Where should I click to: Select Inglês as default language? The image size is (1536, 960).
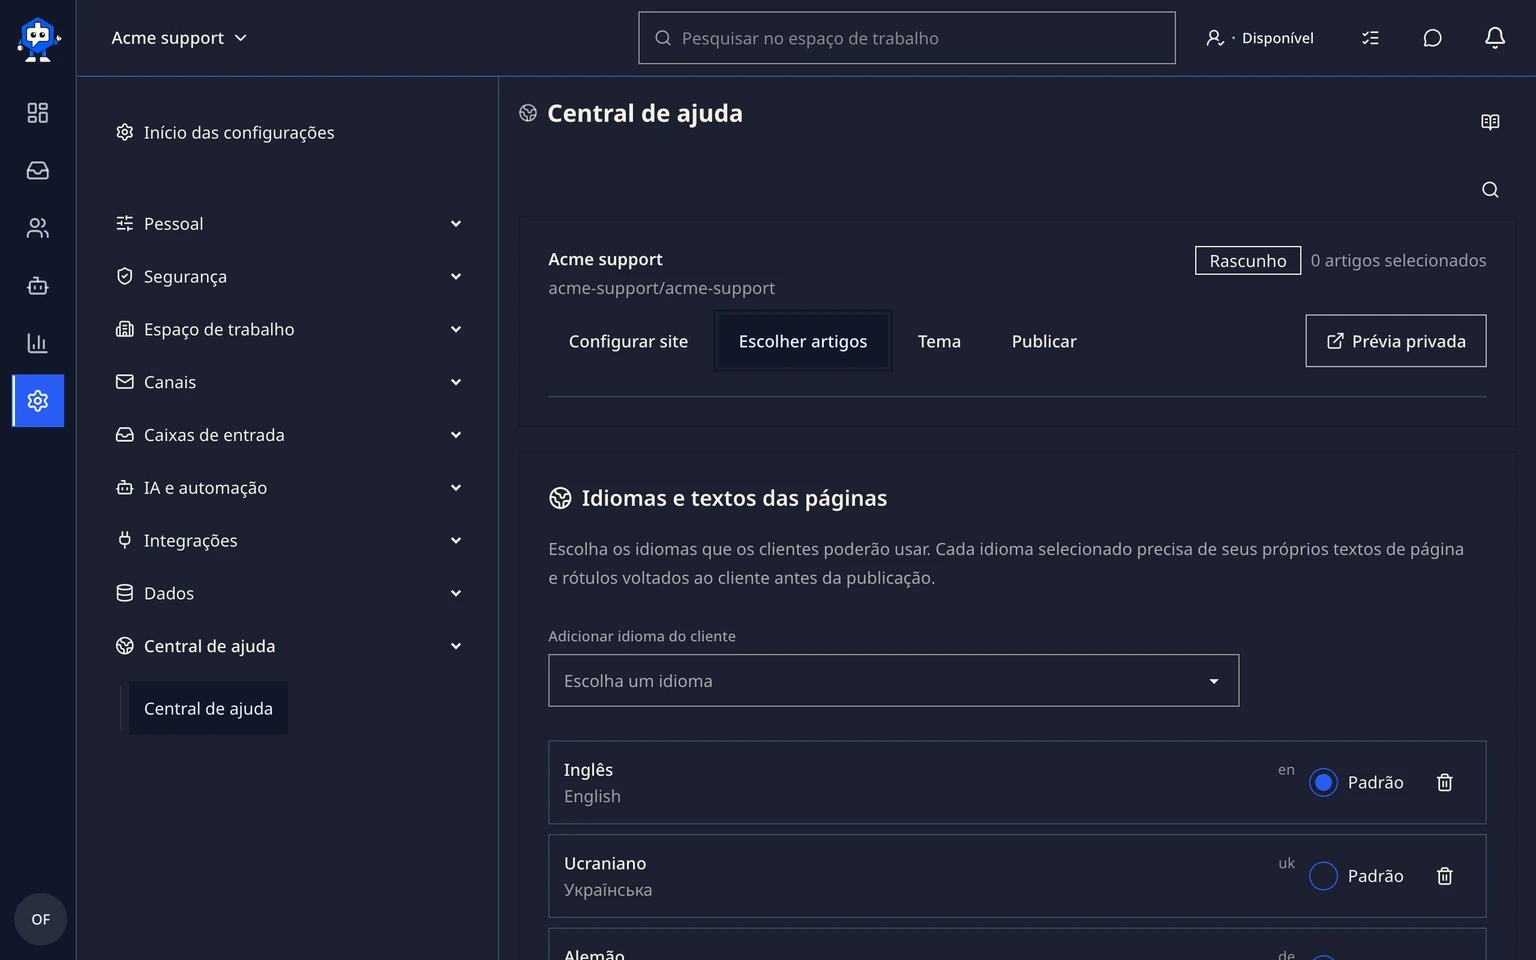point(1323,783)
